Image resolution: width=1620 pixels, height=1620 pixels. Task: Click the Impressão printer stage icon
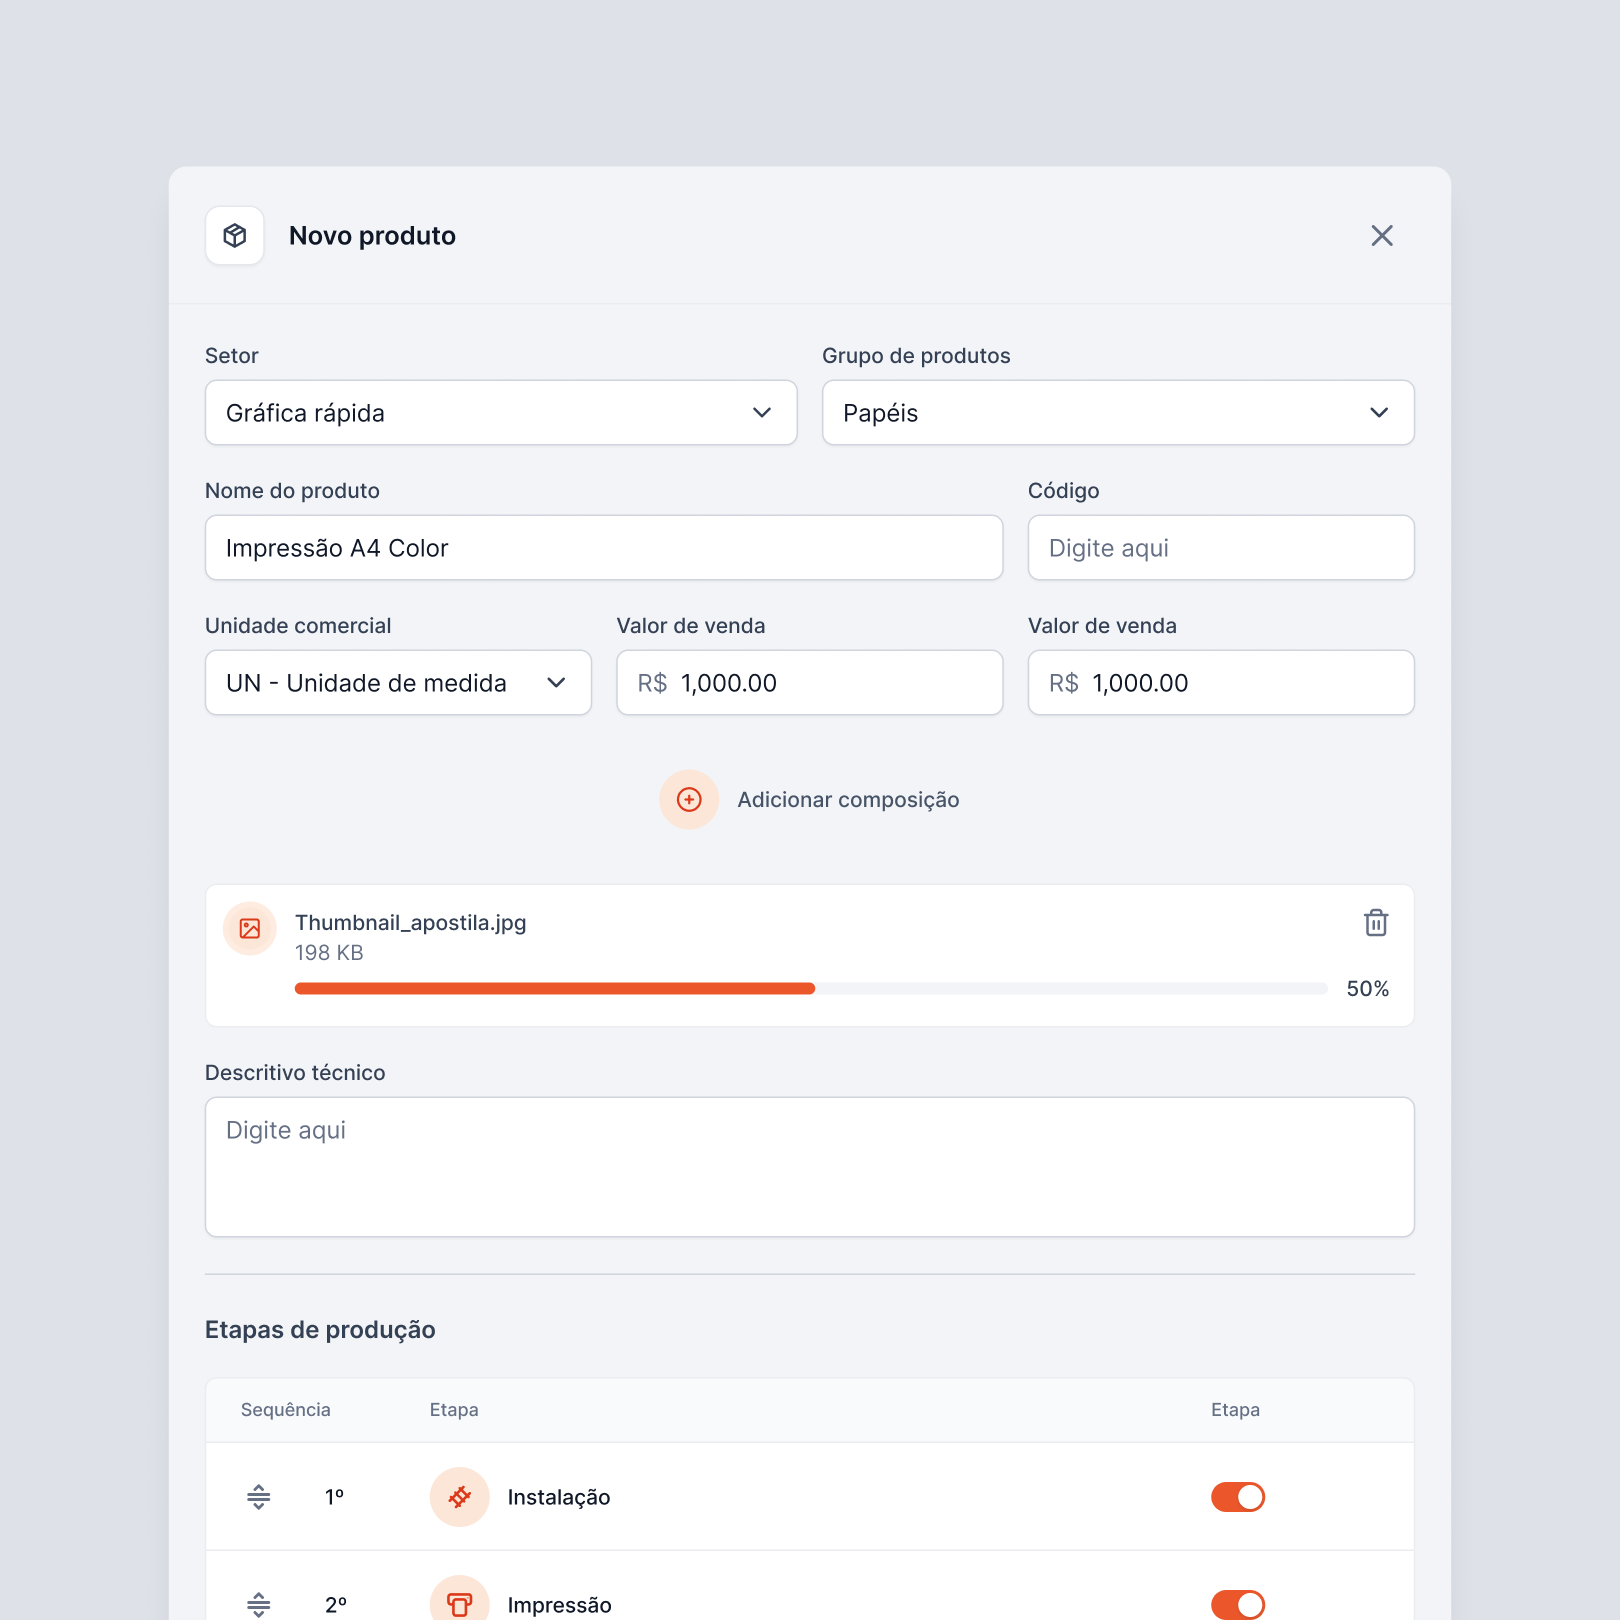click(x=459, y=1604)
